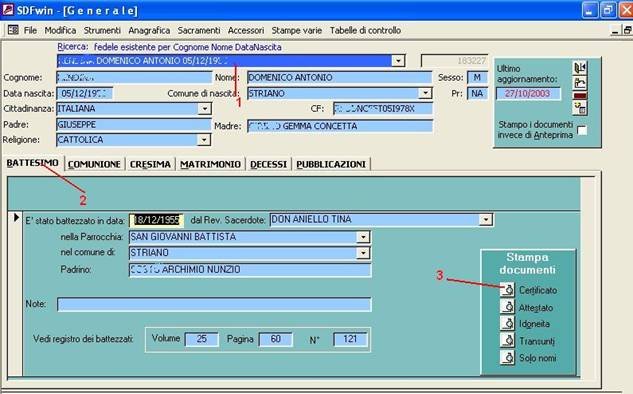Click the inner window minimize button in menu bar
This screenshot has width=633, height=394.
click(x=615, y=30)
